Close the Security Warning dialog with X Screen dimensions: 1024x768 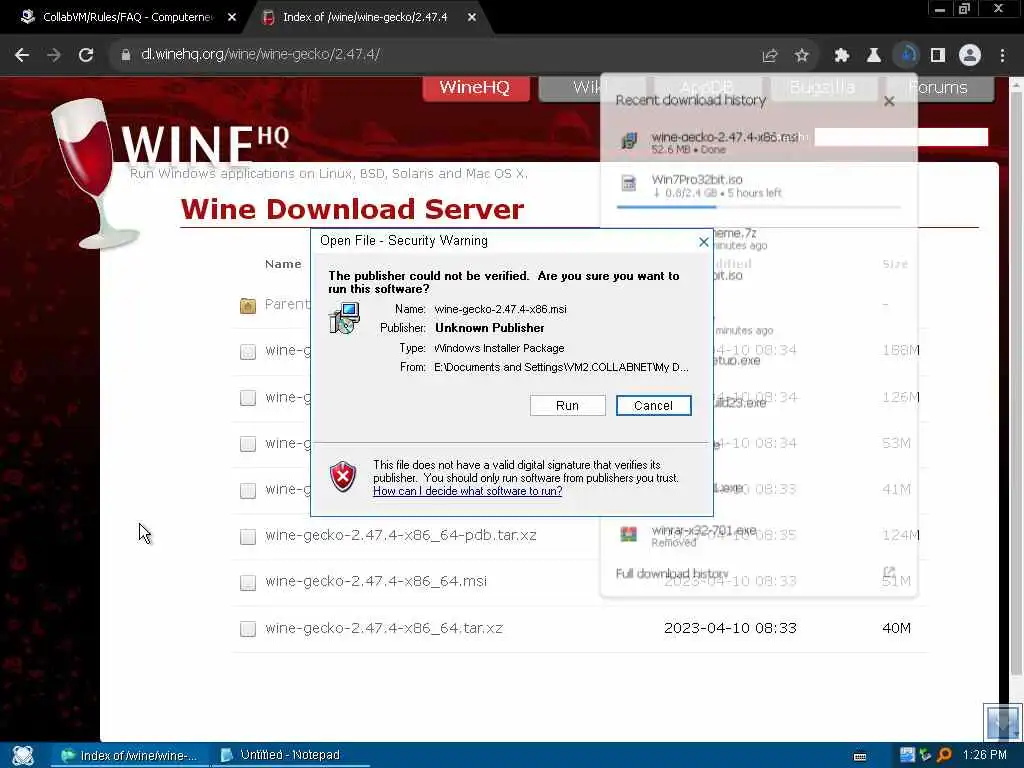pyautogui.click(x=703, y=242)
